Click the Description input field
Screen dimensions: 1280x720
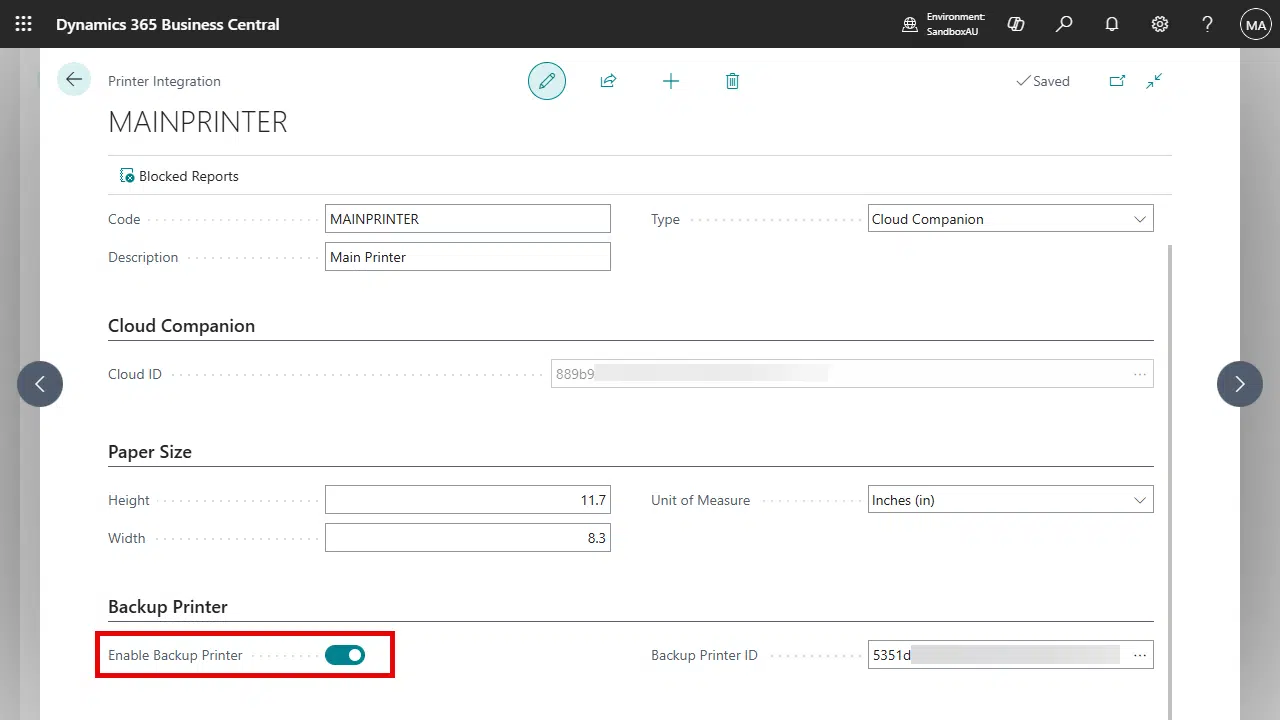[467, 257]
